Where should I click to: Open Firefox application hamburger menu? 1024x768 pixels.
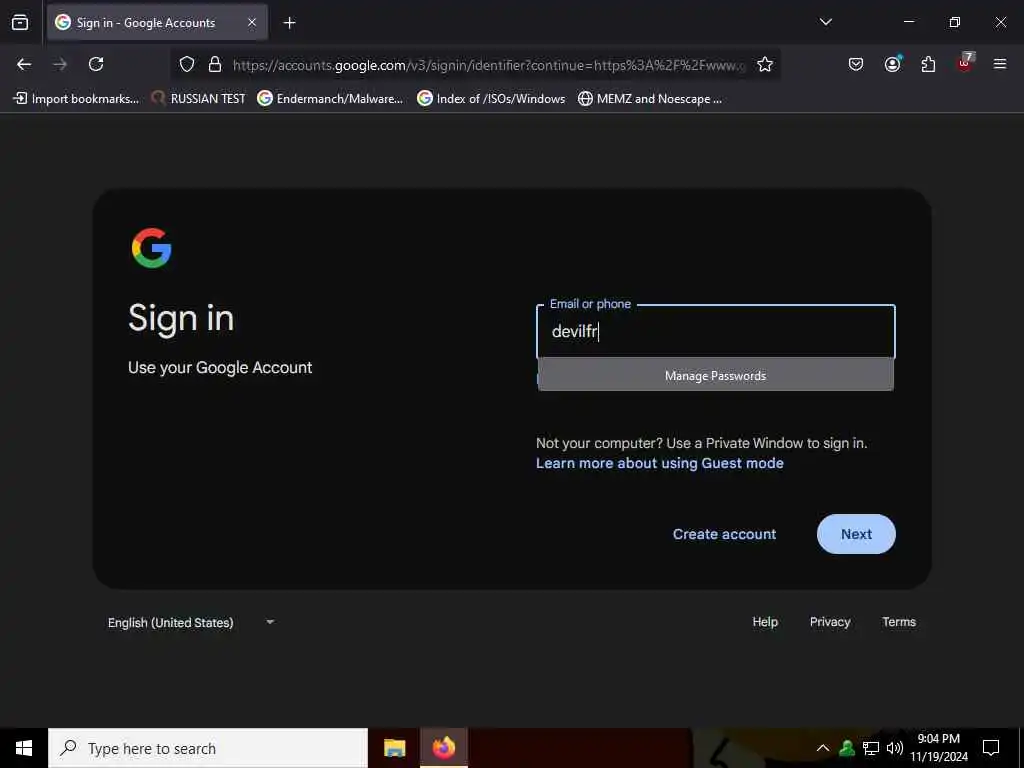[1000, 64]
